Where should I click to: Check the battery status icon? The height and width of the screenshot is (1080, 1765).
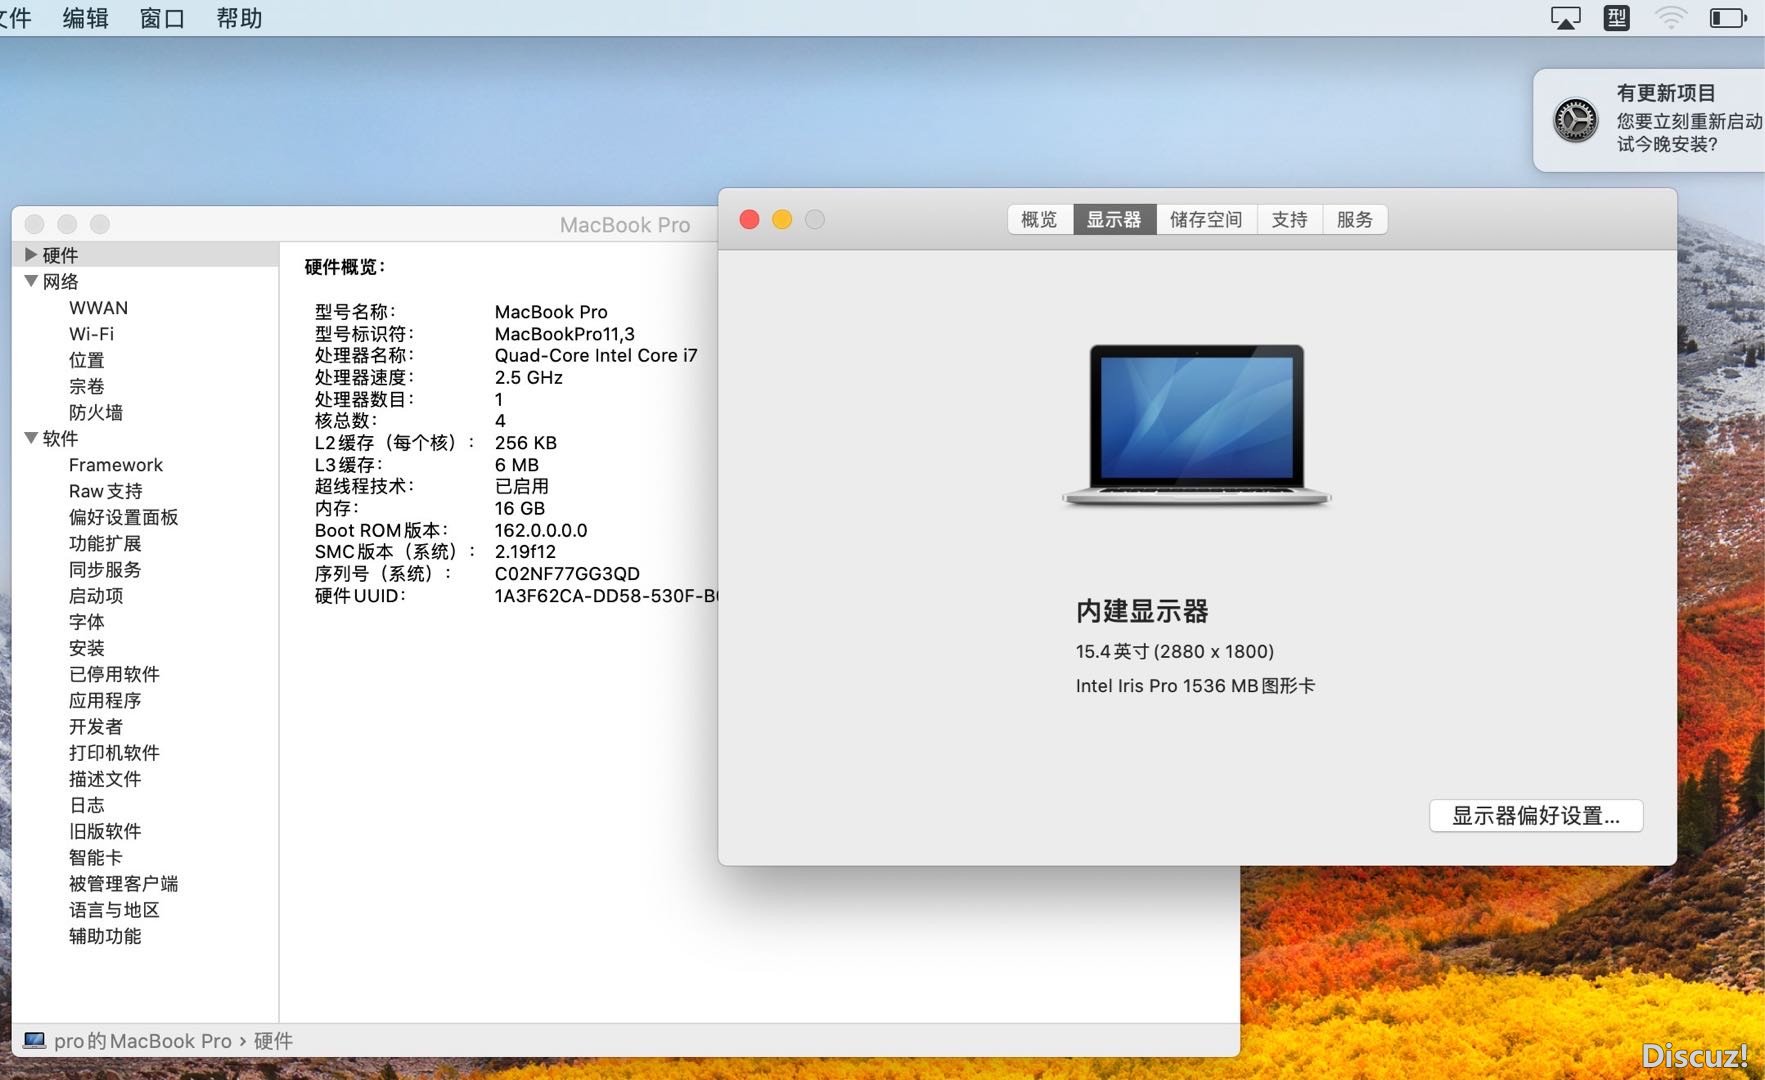tap(1728, 18)
